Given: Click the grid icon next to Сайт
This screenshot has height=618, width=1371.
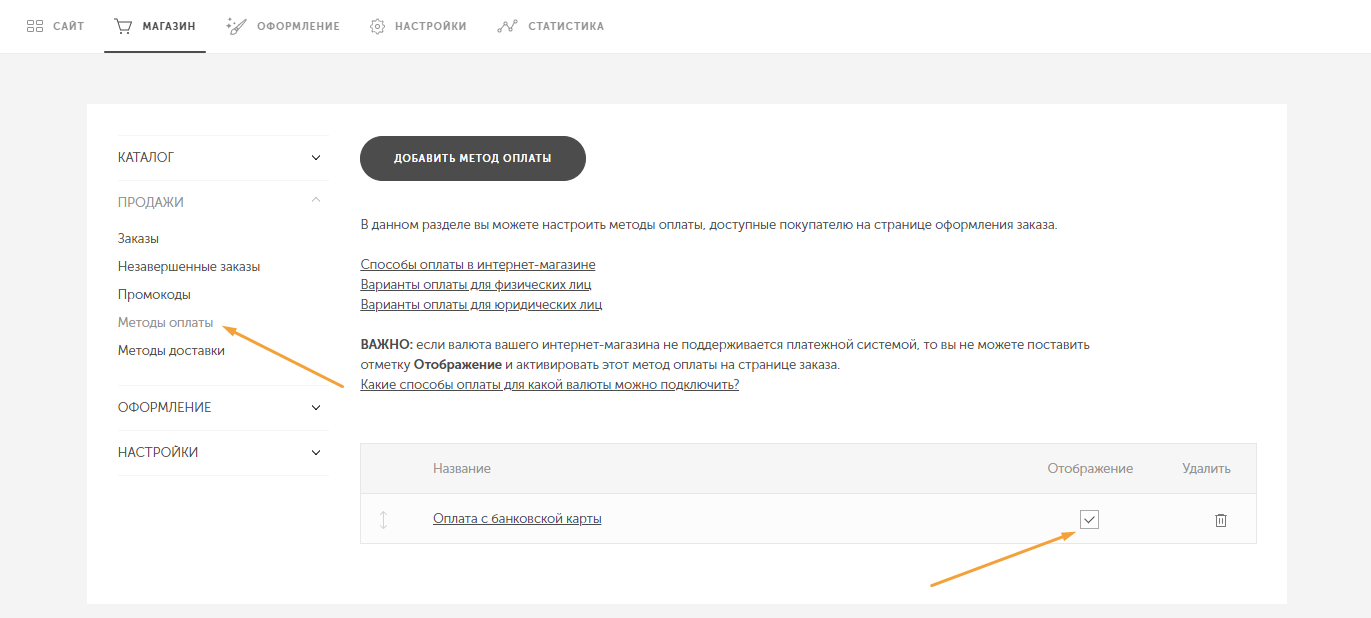Looking at the screenshot, I should [x=35, y=26].
